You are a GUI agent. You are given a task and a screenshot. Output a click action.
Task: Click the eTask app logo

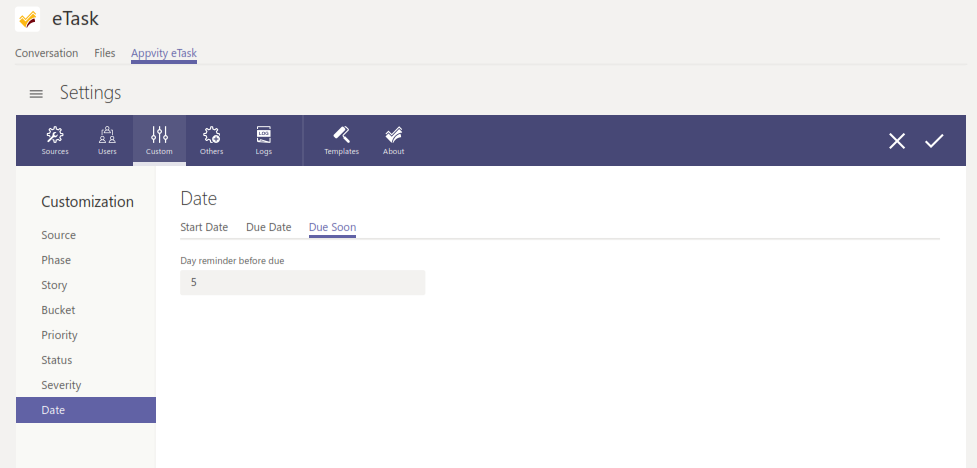tap(28, 19)
